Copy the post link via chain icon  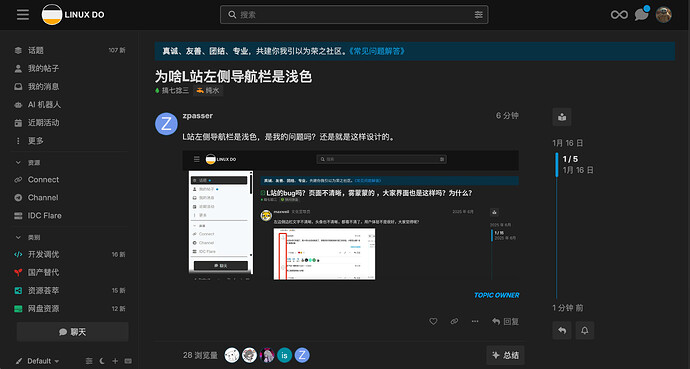(x=454, y=322)
